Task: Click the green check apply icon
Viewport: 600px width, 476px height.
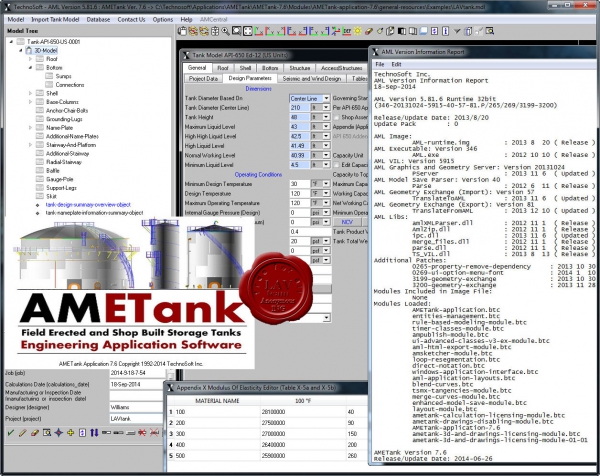Action: click(x=11, y=432)
